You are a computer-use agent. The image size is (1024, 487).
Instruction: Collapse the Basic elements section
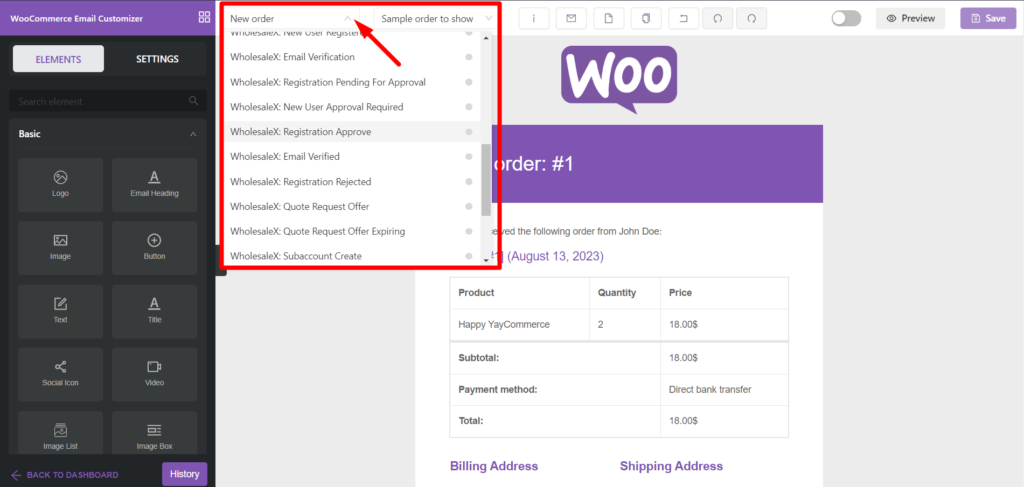(193, 134)
